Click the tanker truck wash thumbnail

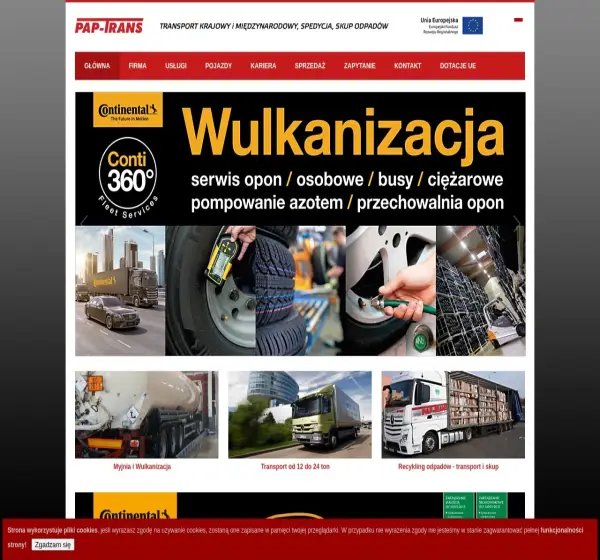point(147,415)
